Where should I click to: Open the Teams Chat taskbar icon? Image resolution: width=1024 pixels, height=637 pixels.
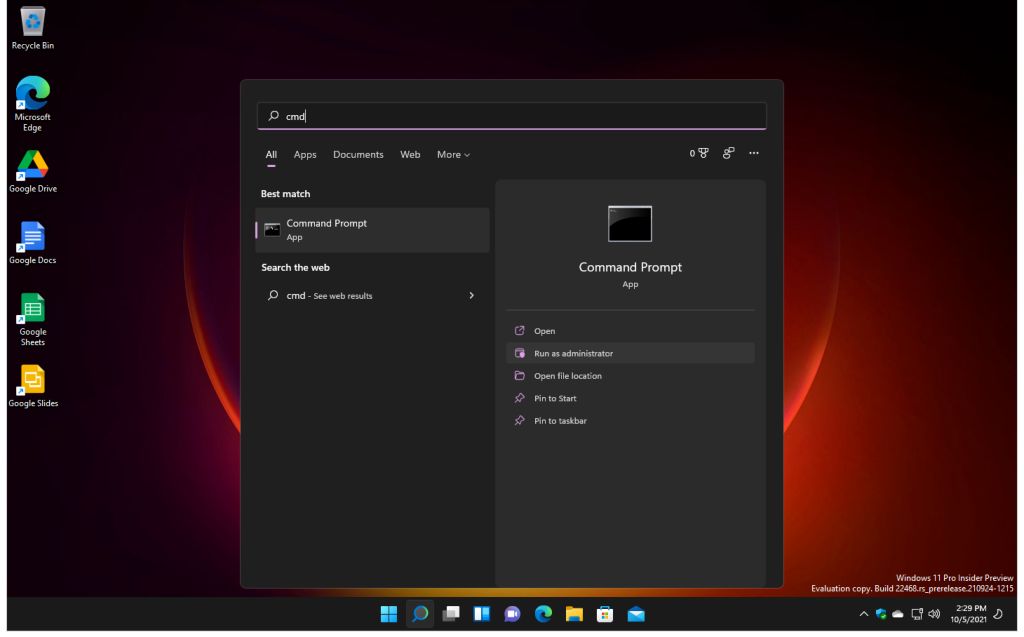click(513, 615)
